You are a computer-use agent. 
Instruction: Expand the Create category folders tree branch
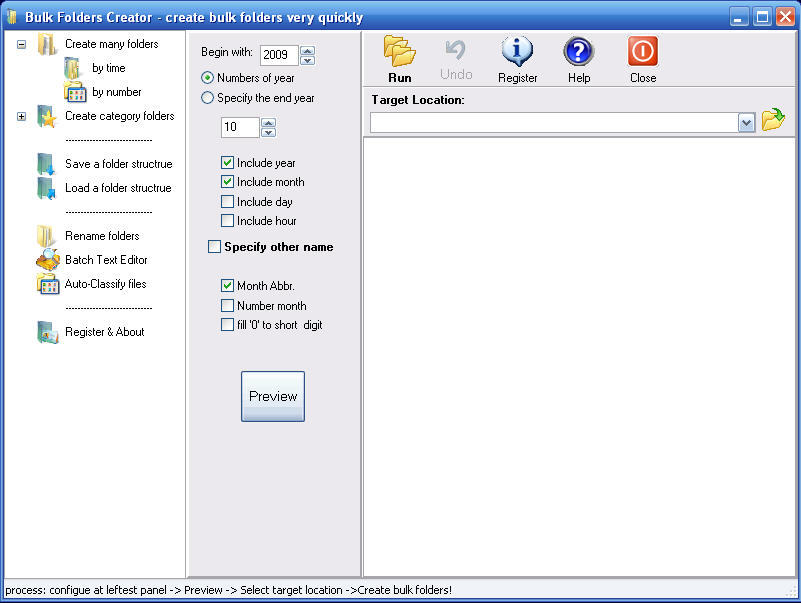coord(19,116)
